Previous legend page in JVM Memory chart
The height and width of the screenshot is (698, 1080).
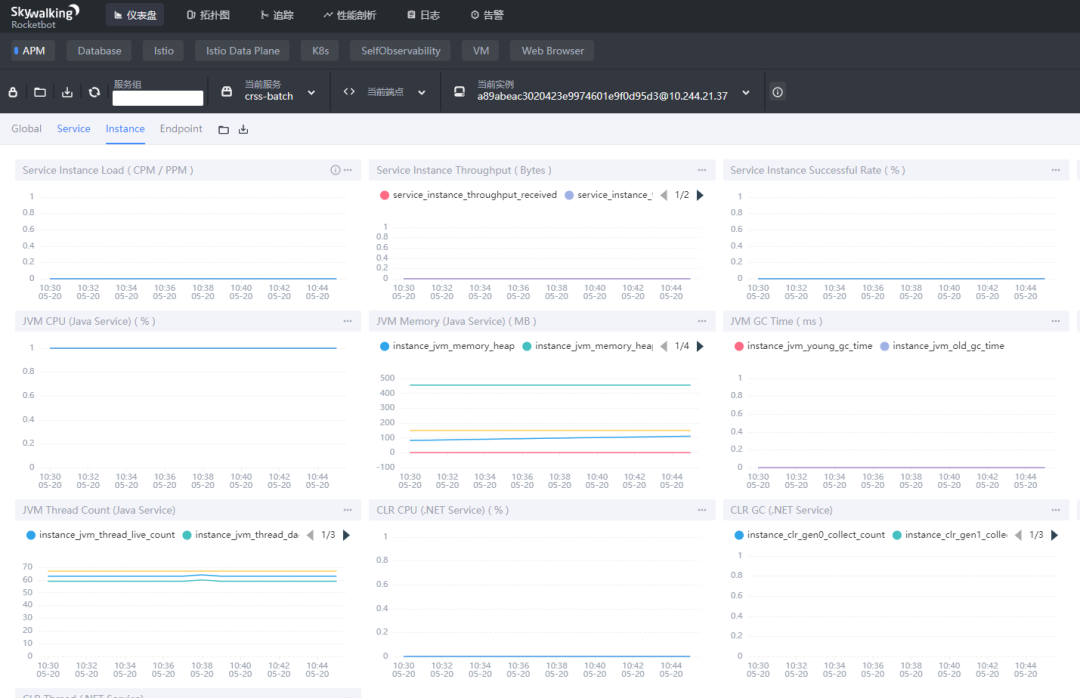(663, 346)
